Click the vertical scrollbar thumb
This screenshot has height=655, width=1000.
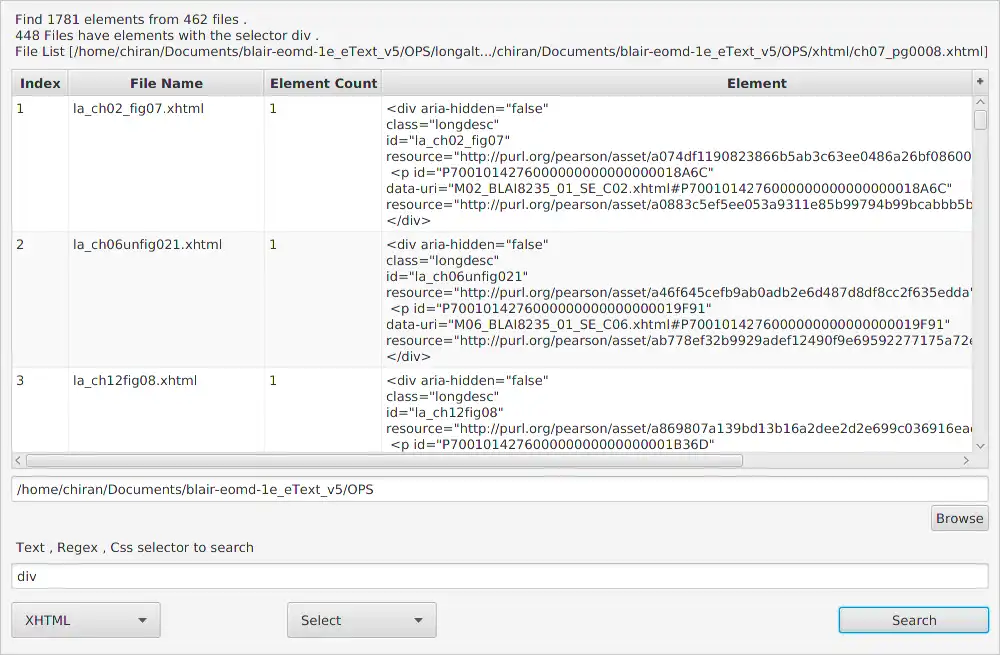coord(980,120)
